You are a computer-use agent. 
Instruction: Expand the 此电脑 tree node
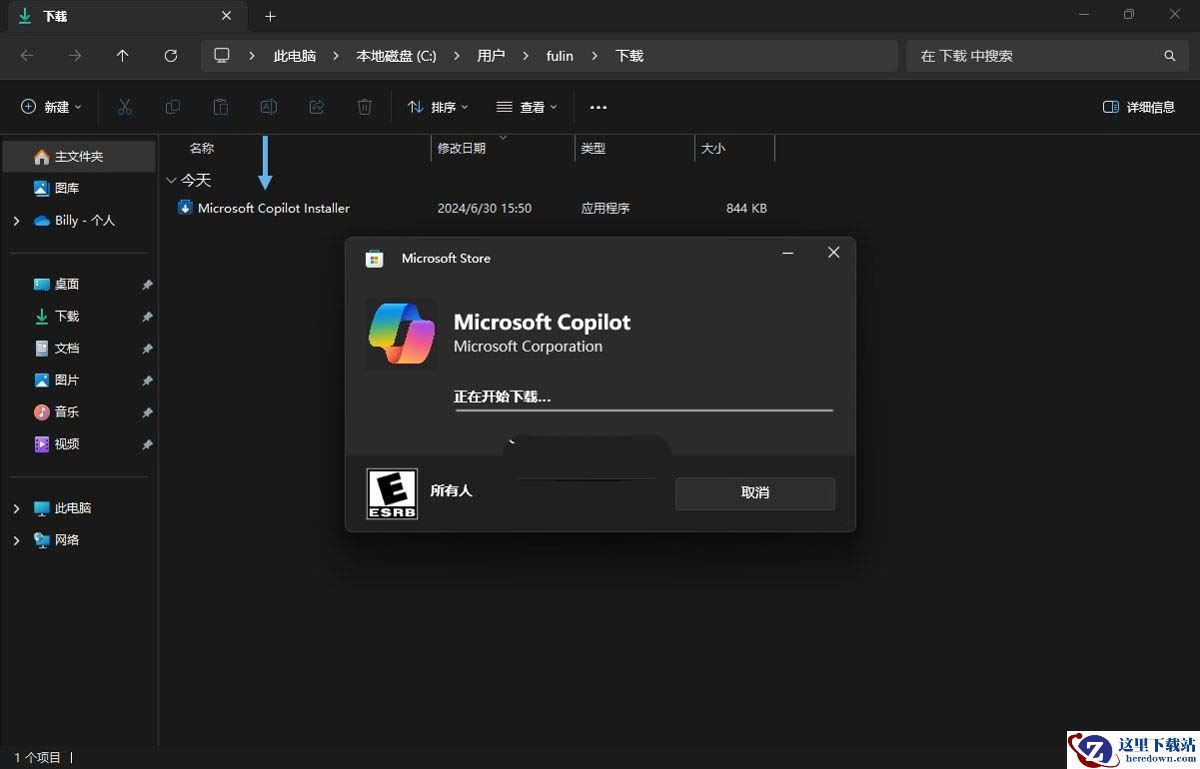tap(16, 508)
